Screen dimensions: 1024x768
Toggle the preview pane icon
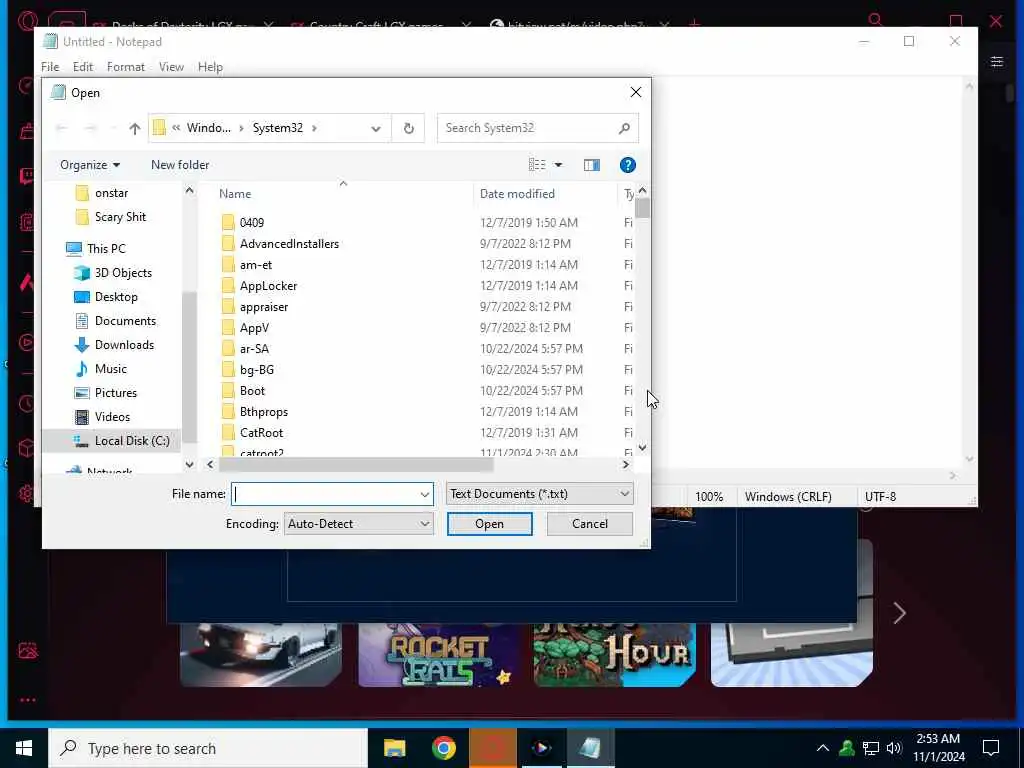592,165
